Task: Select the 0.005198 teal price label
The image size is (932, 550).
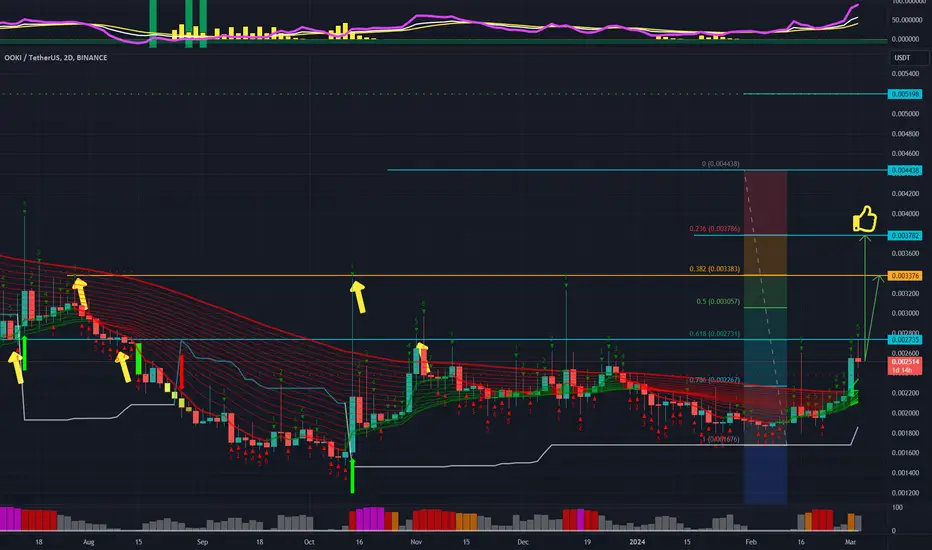Action: pos(905,94)
